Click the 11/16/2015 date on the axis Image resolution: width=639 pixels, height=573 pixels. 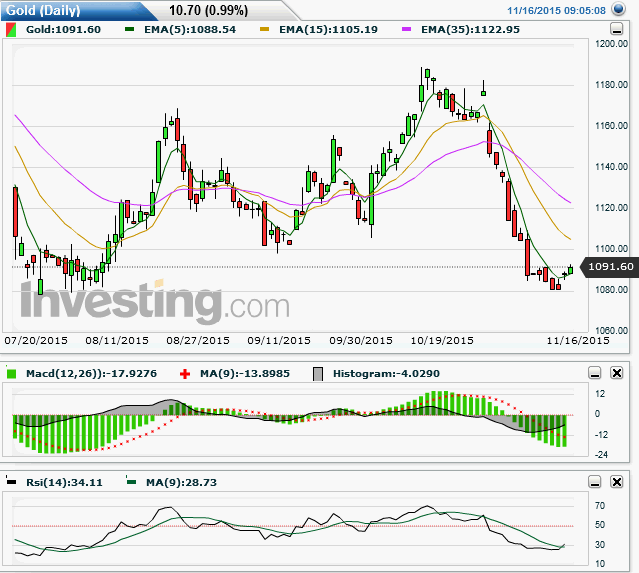tap(578, 340)
